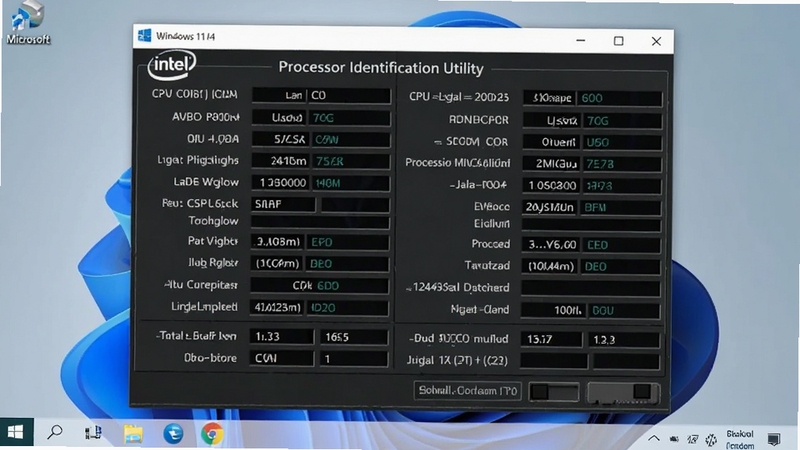
Task: Click the "100fl." value in the Nget-Cland row
Action: click(x=554, y=310)
